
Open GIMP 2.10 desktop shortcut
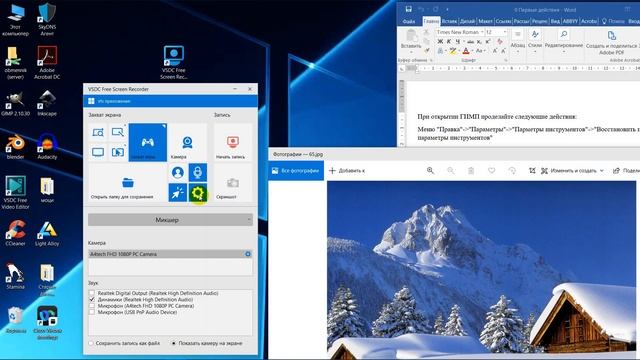click(15, 103)
